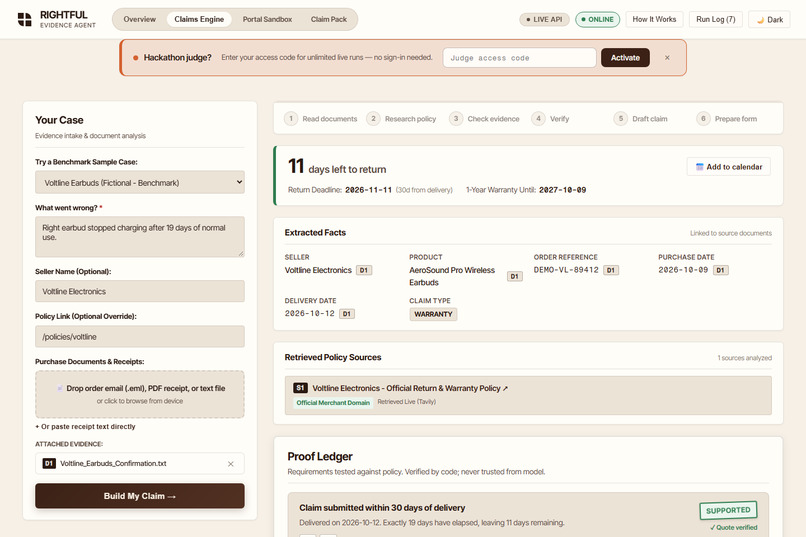Click the WARRANTY claim type tag

tap(433, 314)
